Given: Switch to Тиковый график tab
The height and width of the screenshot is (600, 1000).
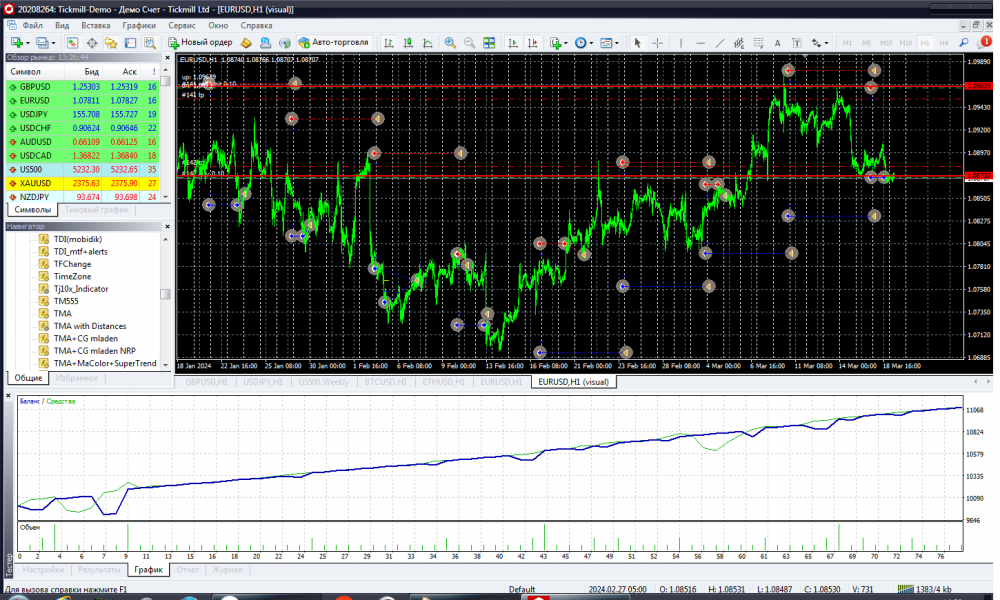Looking at the screenshot, I should tap(96, 210).
